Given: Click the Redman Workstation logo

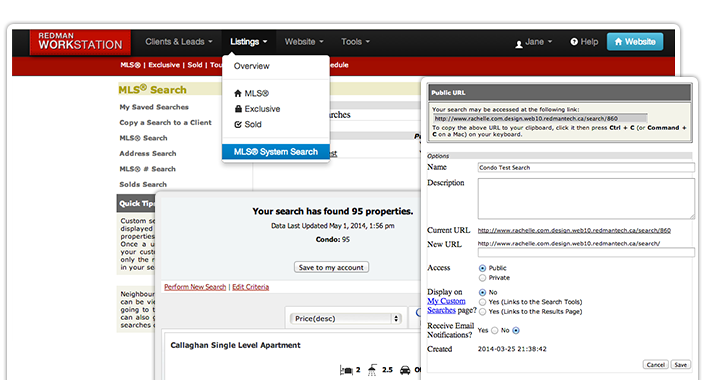Looking at the screenshot, I should tap(80, 42).
